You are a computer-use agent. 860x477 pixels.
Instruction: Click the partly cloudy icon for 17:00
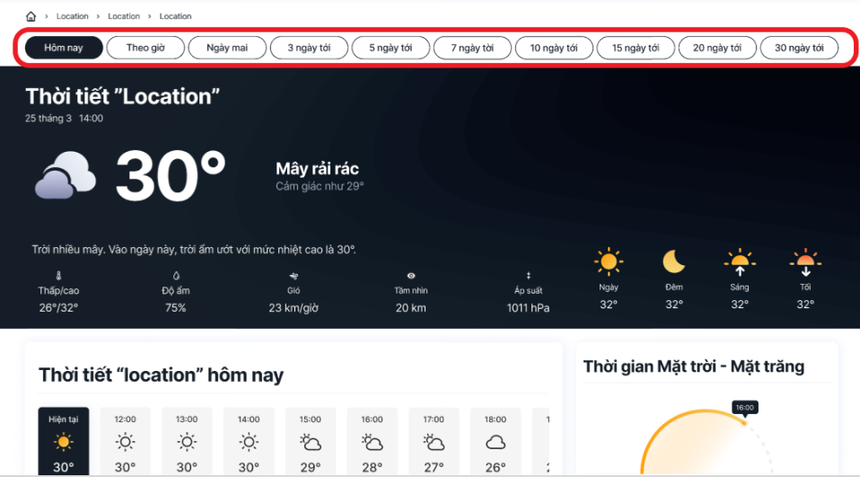coord(434,442)
